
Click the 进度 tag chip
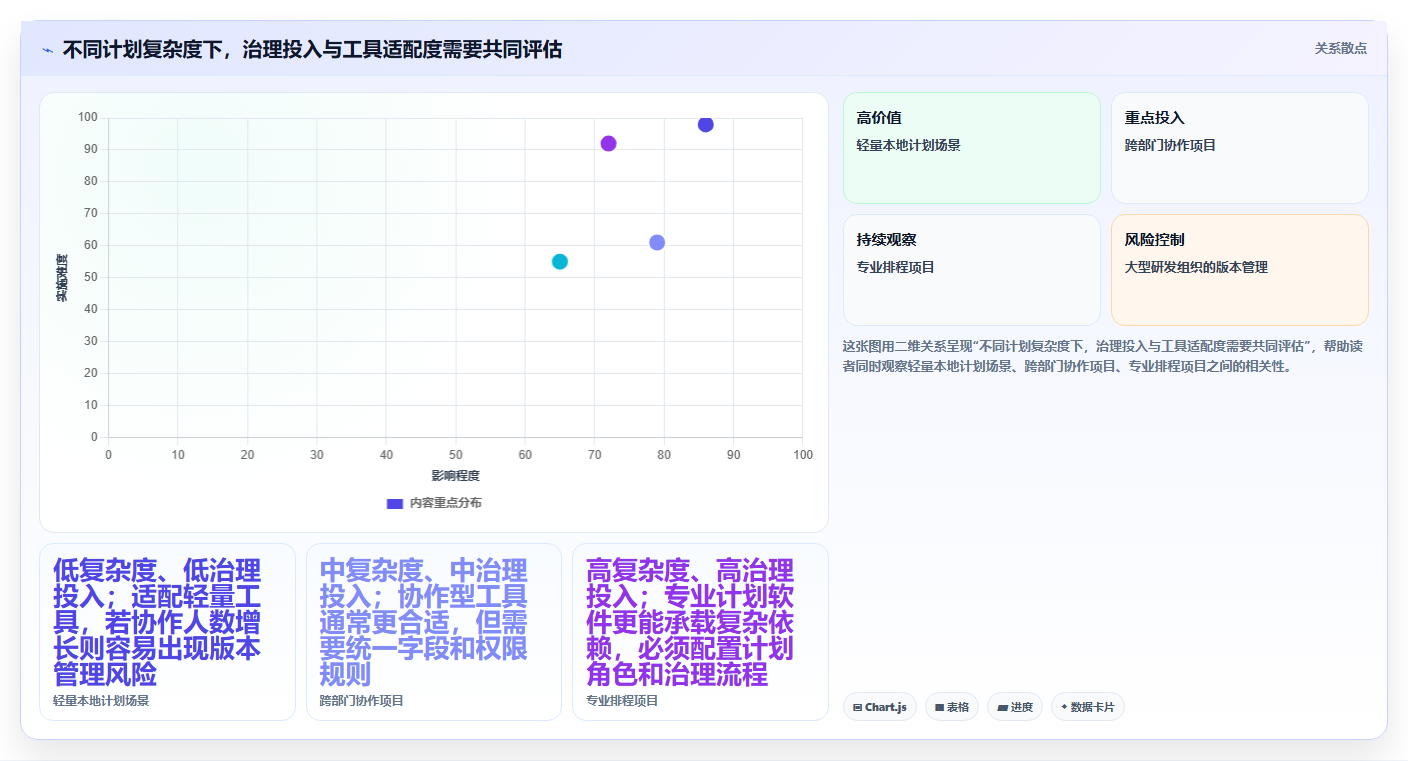pyautogui.click(x=1015, y=707)
